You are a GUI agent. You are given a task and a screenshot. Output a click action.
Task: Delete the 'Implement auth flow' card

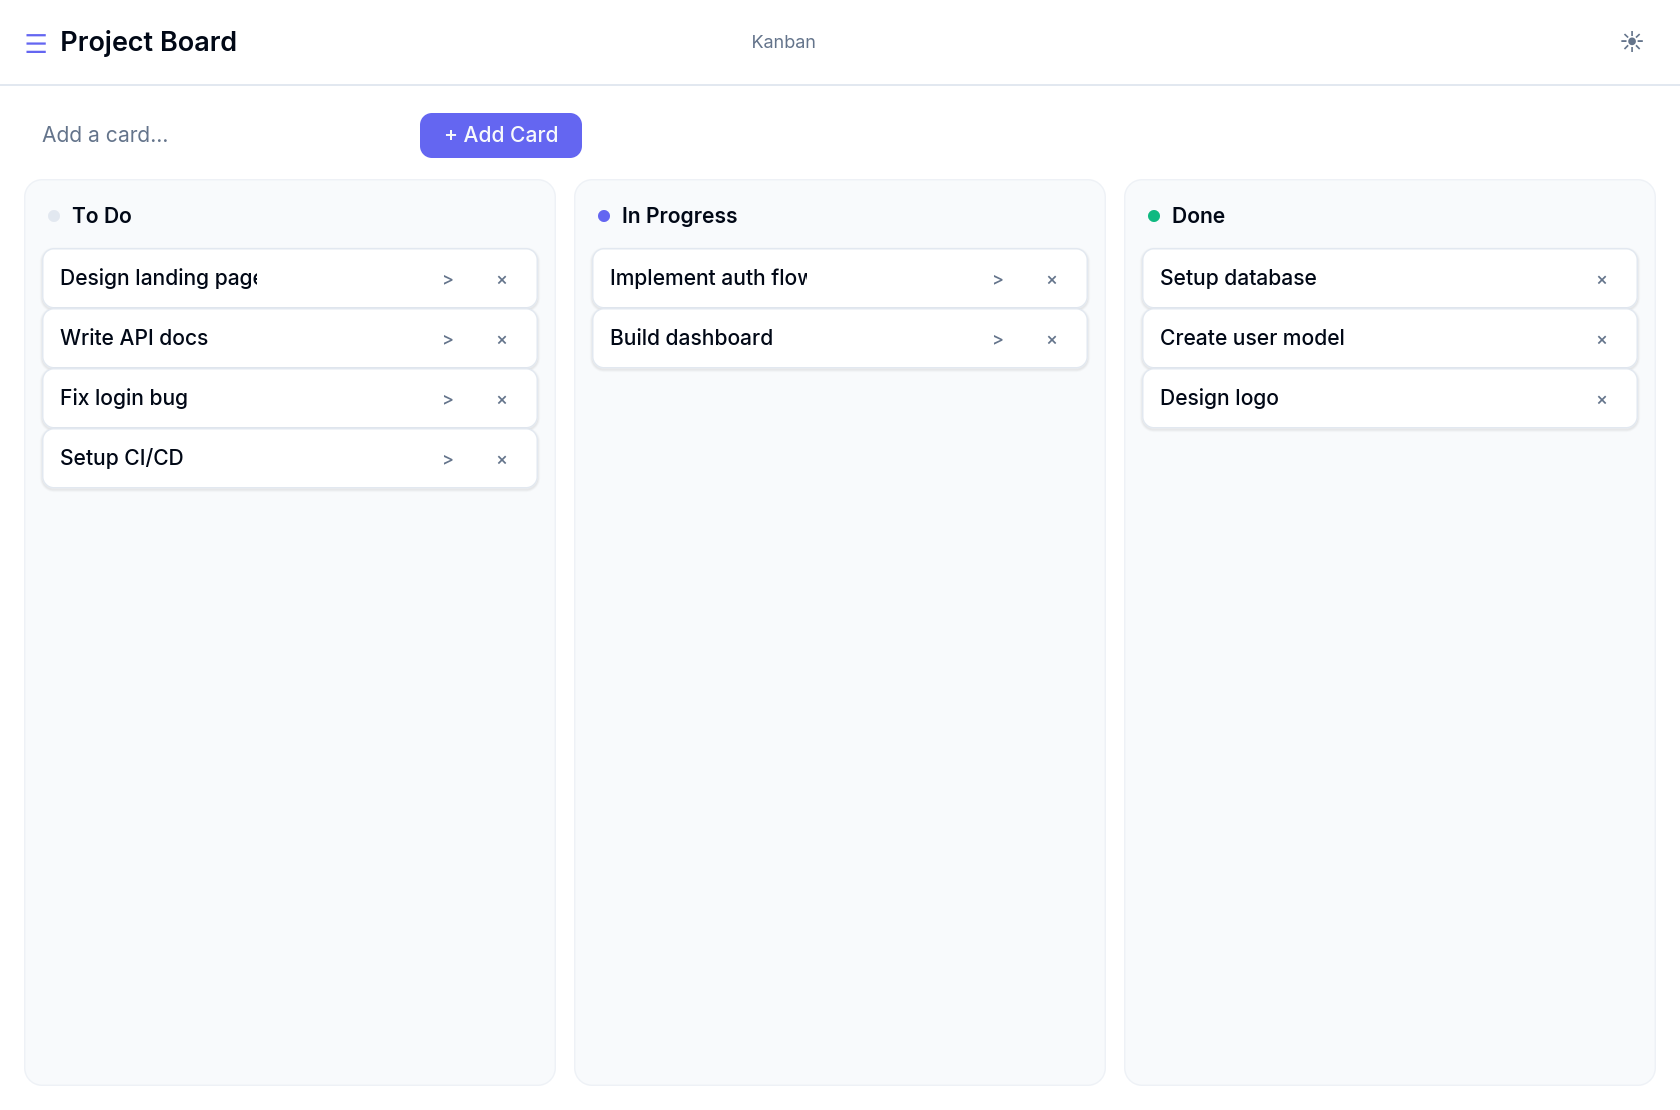click(1052, 280)
